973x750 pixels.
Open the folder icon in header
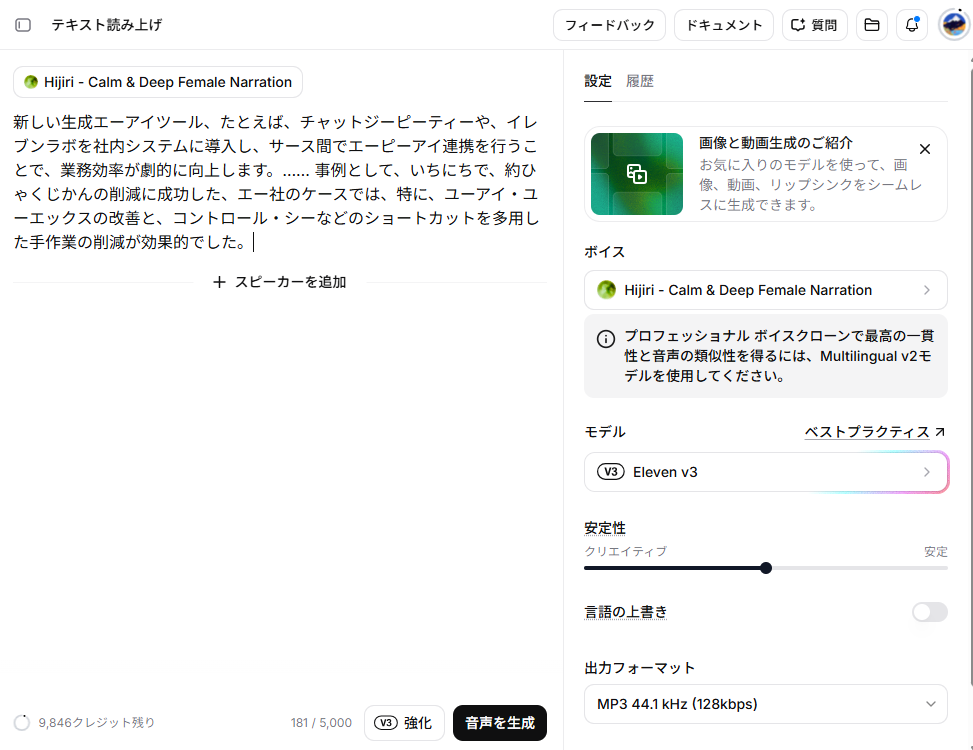872,25
